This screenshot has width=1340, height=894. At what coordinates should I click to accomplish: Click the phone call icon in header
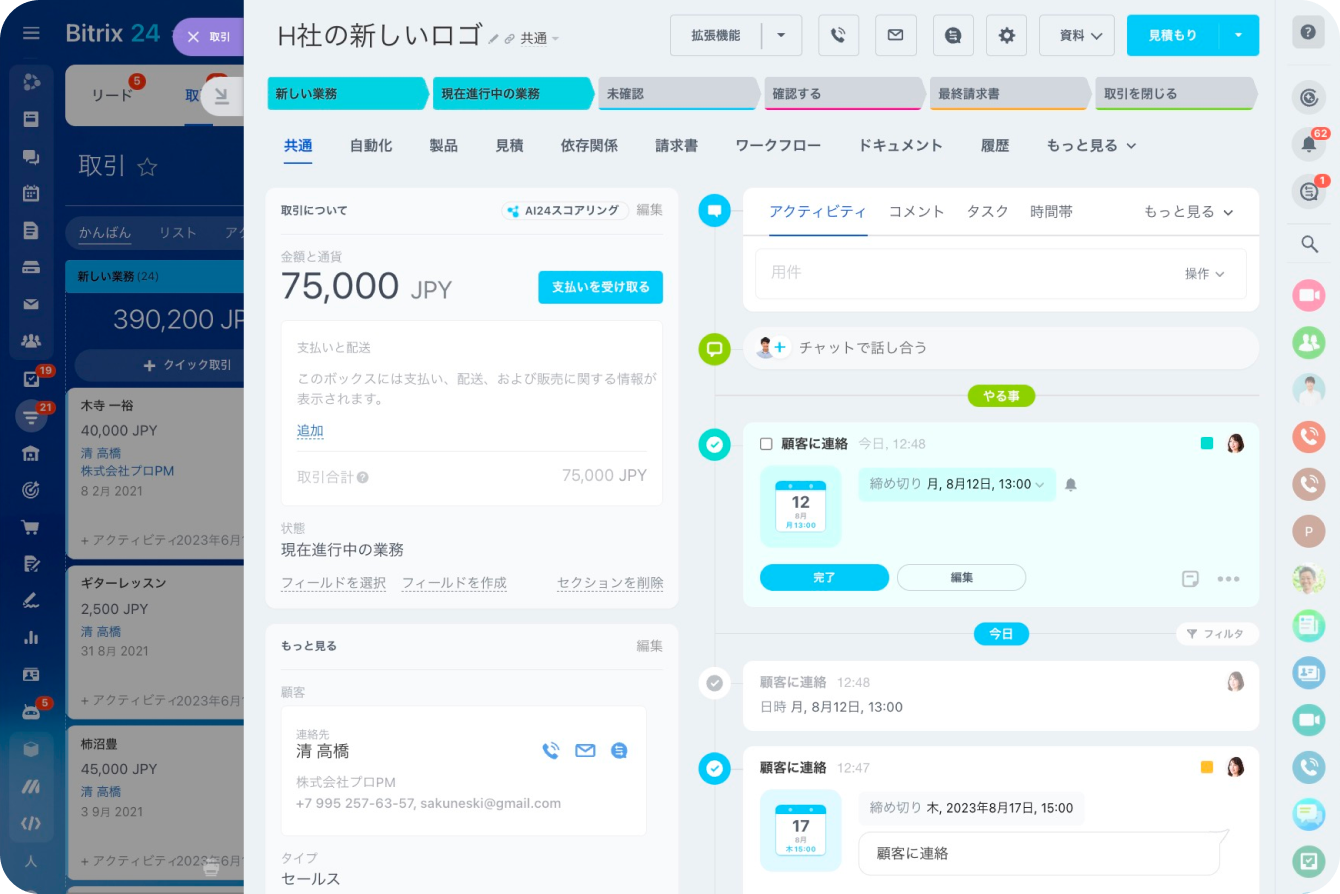[x=838, y=35]
